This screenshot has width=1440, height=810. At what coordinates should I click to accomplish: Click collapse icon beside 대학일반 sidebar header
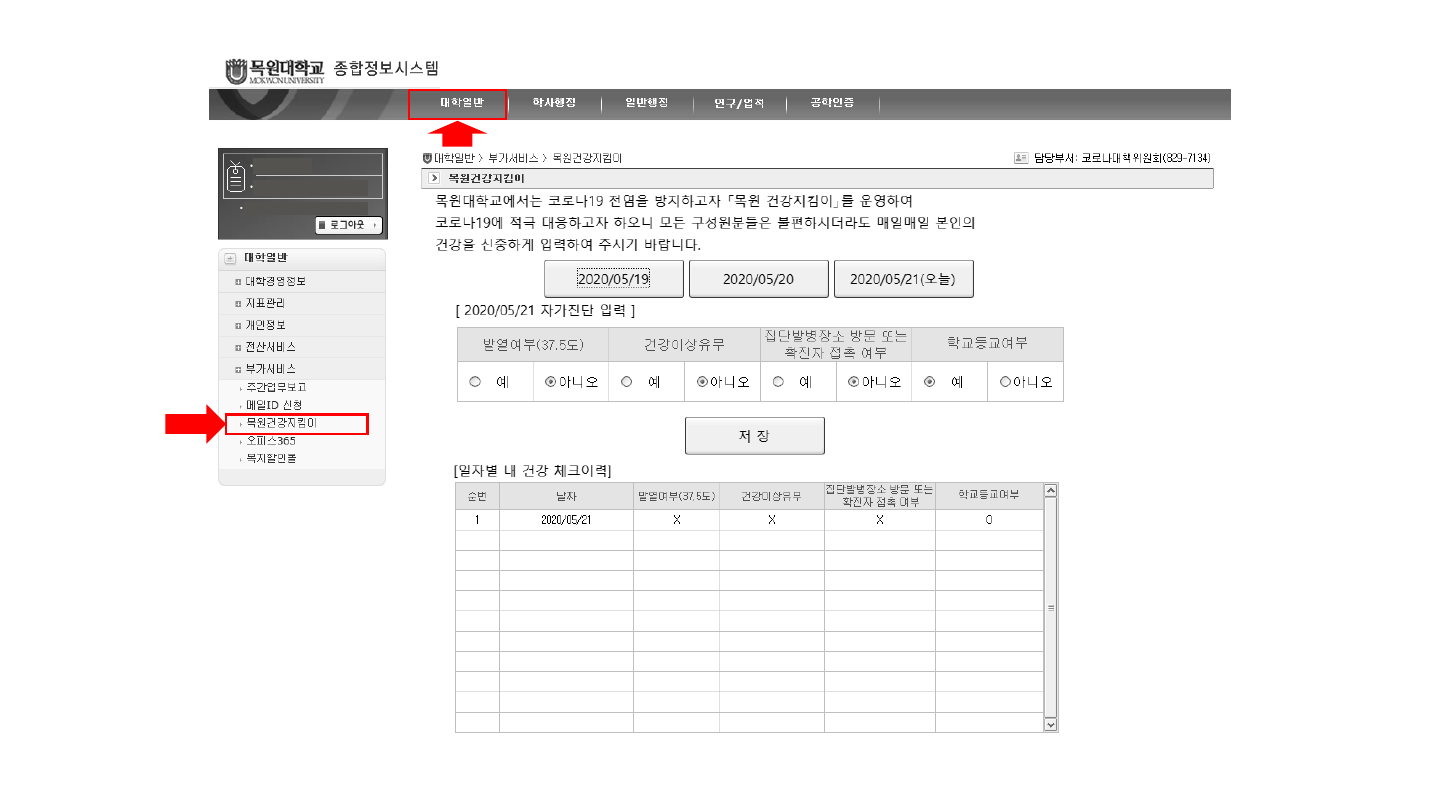[x=231, y=258]
